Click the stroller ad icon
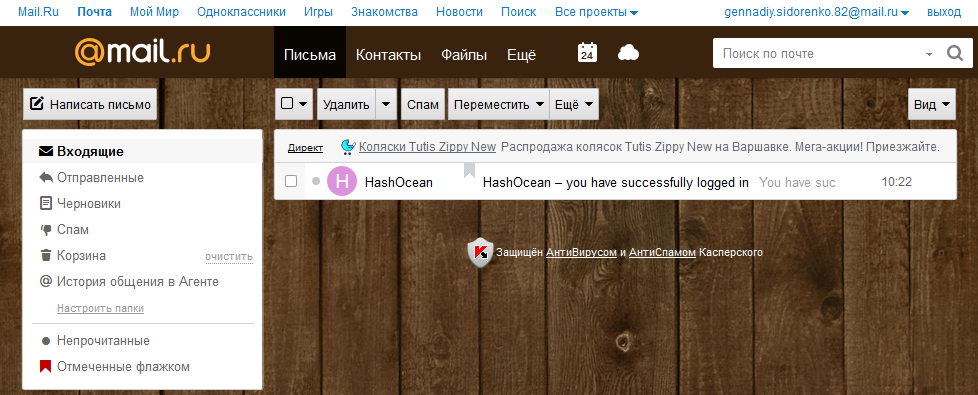This screenshot has height=395, width=978. click(x=348, y=147)
